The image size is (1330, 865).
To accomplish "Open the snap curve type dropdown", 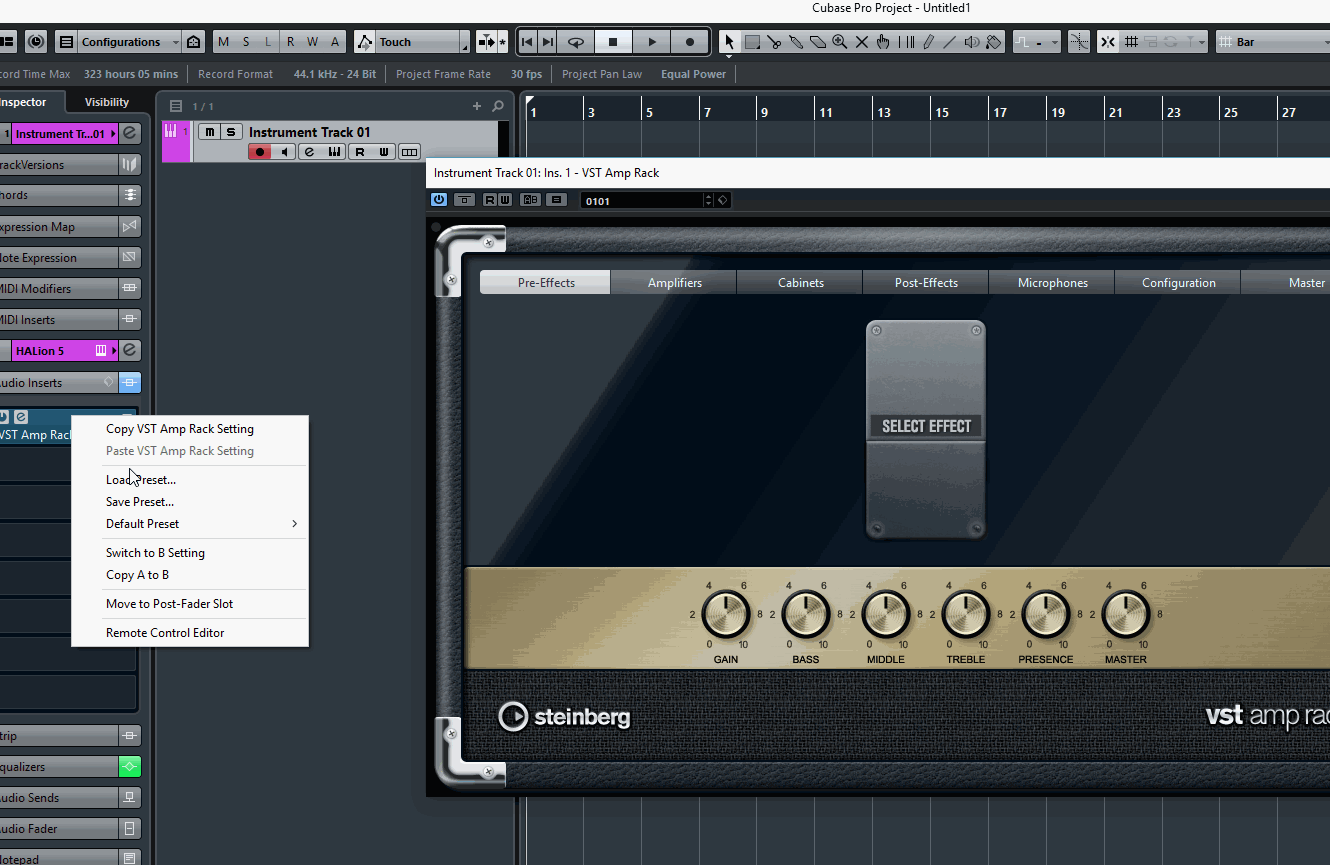I will pos(1036,42).
